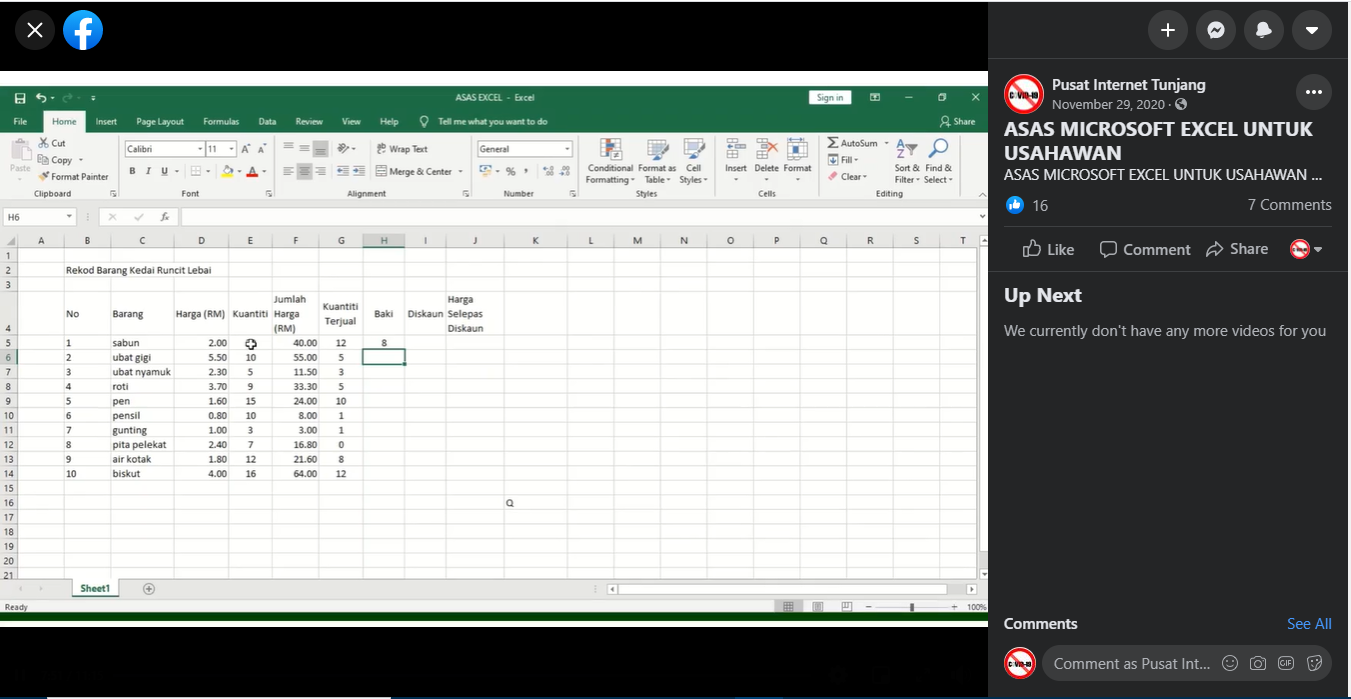1351x699 pixels.
Task: Click the AutoSum icon in Excel ribbon
Action: pyautogui.click(x=834, y=143)
